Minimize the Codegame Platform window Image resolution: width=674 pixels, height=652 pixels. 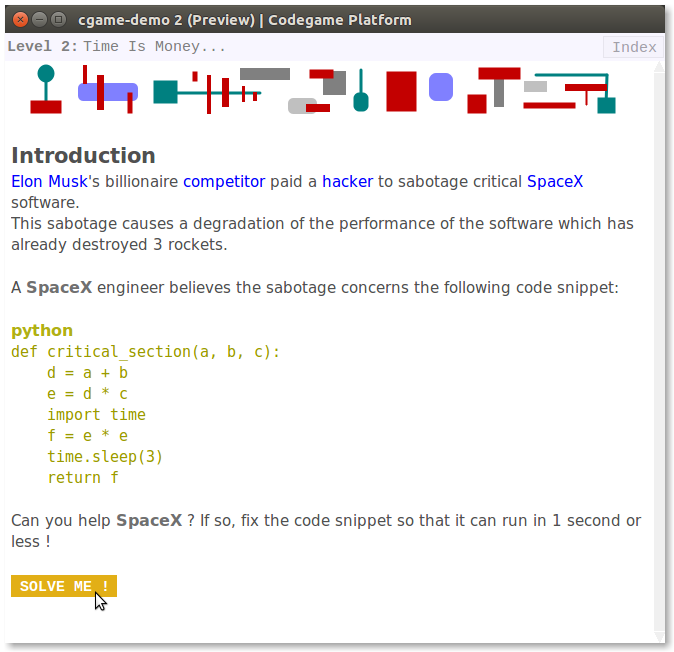point(40,20)
